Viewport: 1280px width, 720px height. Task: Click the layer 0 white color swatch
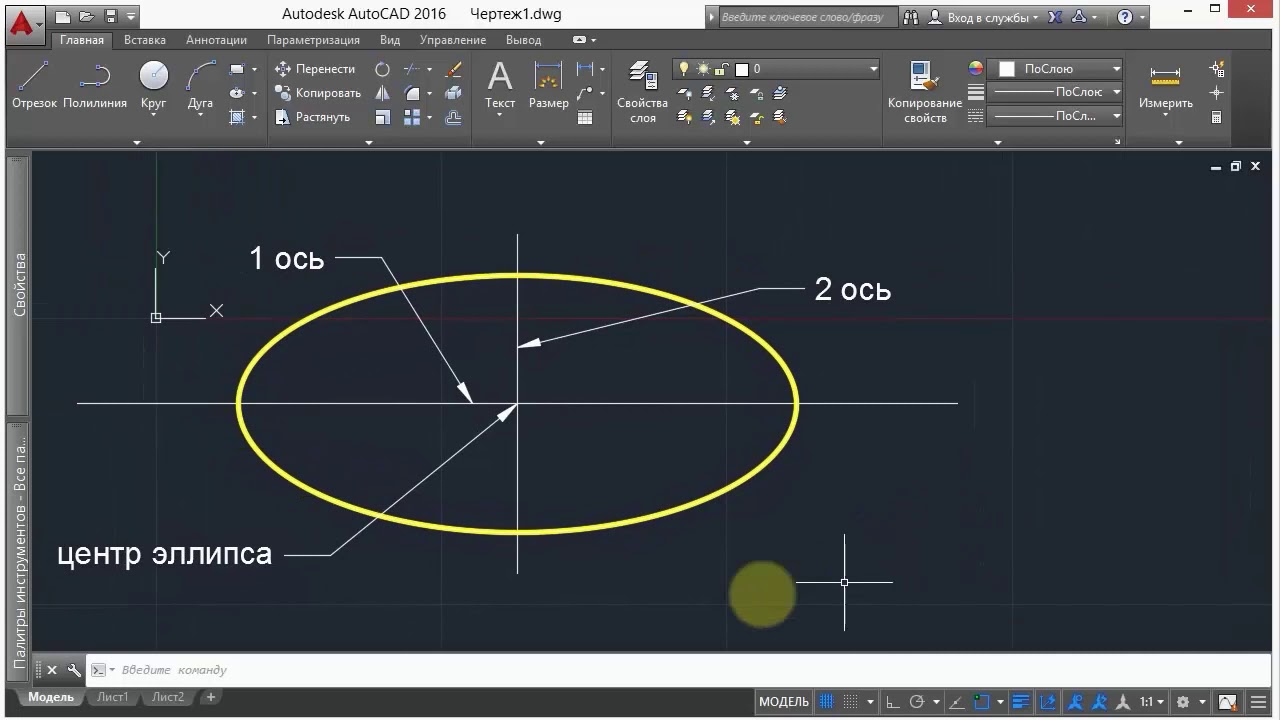[x=742, y=69]
